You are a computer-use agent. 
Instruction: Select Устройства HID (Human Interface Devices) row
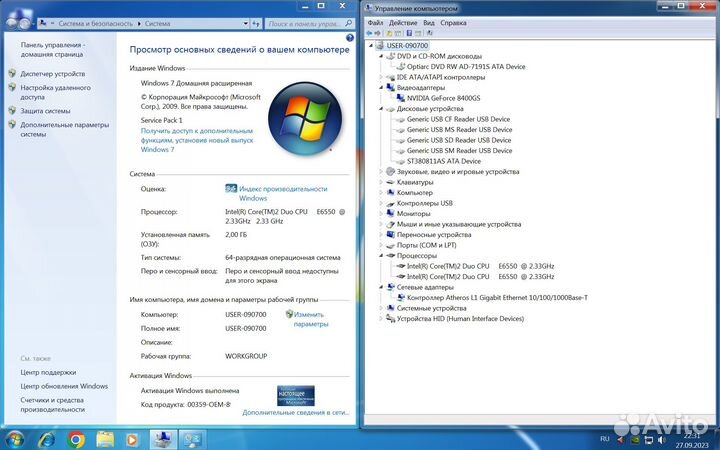(x=460, y=319)
